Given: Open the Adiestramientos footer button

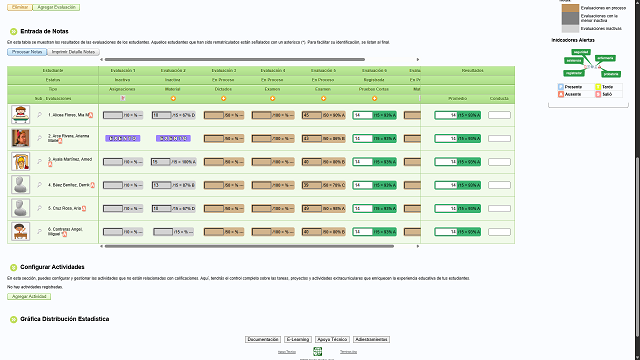Looking at the screenshot, I should pos(371,339).
